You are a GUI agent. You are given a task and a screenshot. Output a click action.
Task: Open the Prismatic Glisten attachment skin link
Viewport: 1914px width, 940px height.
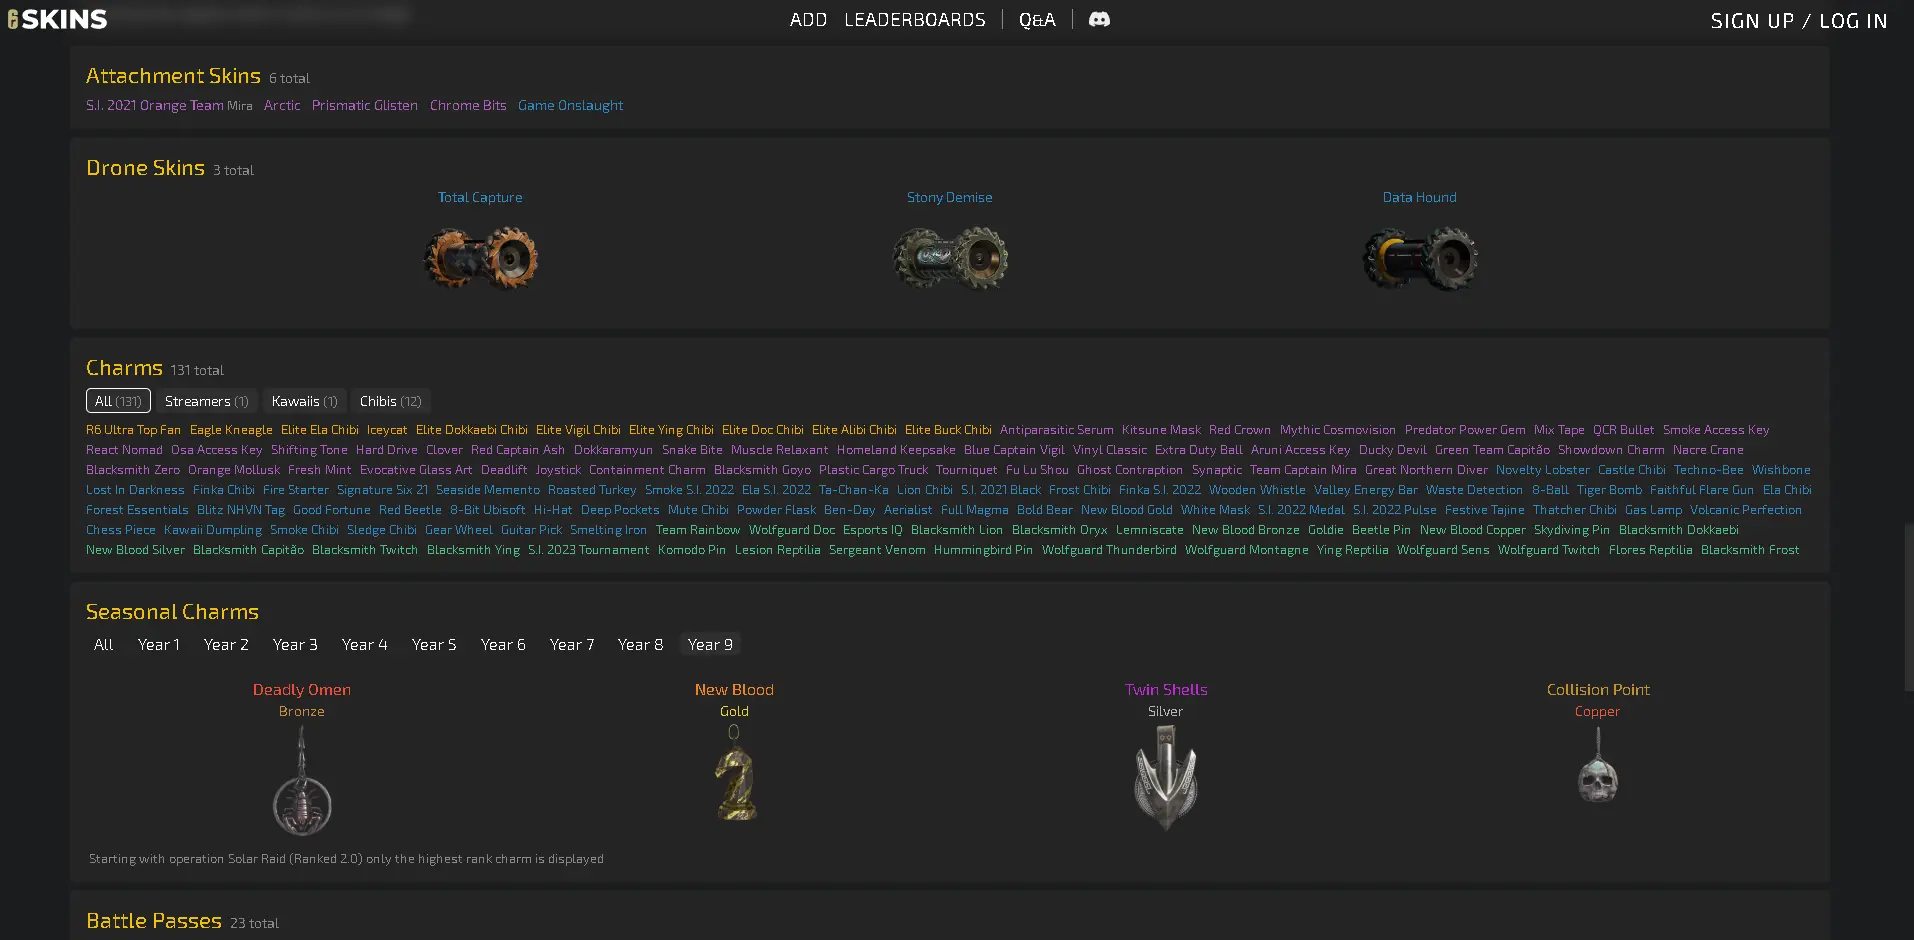coord(364,105)
